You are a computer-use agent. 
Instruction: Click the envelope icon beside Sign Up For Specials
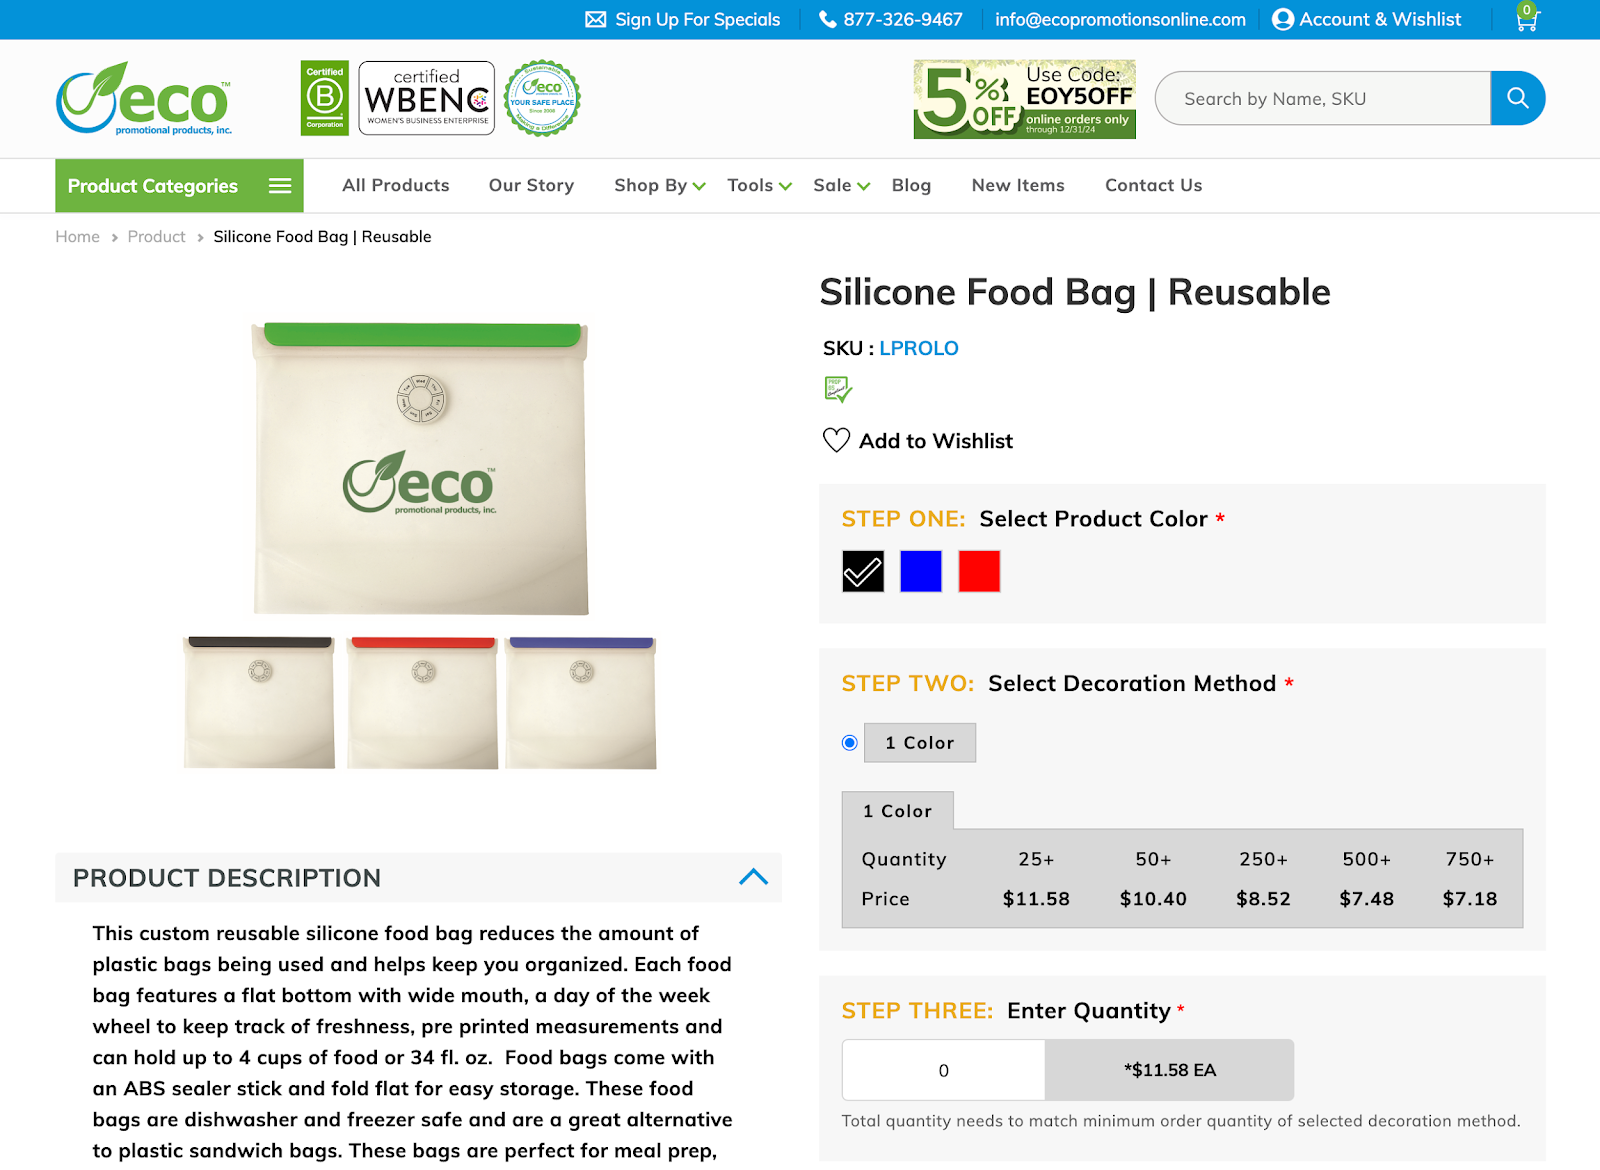coord(596,19)
